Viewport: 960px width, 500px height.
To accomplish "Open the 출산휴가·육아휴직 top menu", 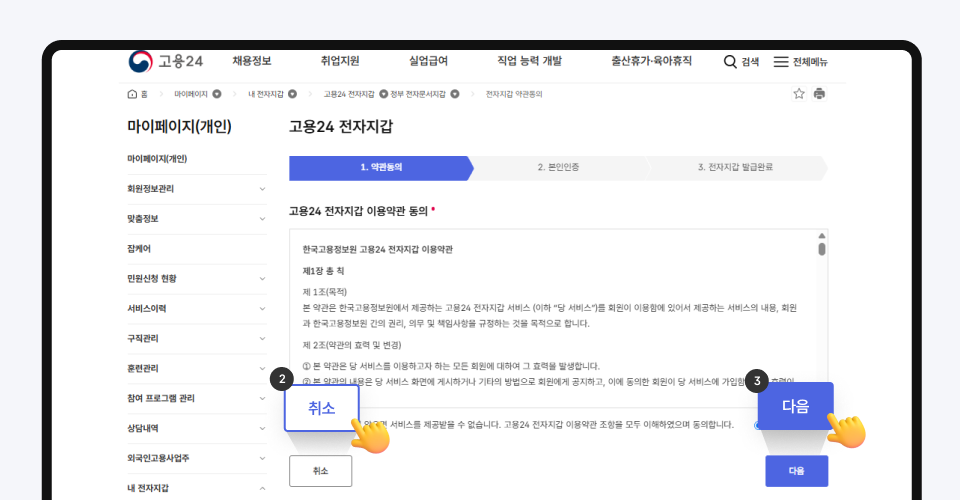I will click(x=651, y=61).
